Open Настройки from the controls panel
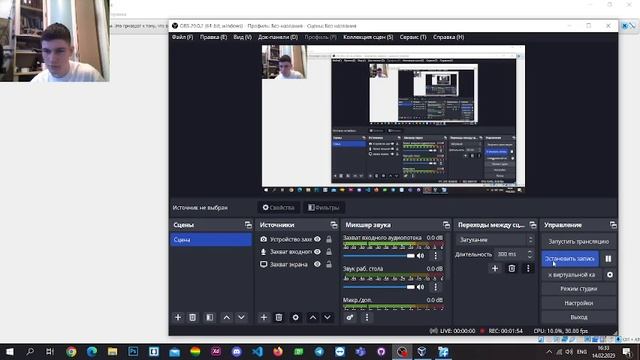The image size is (640, 360). click(578, 303)
